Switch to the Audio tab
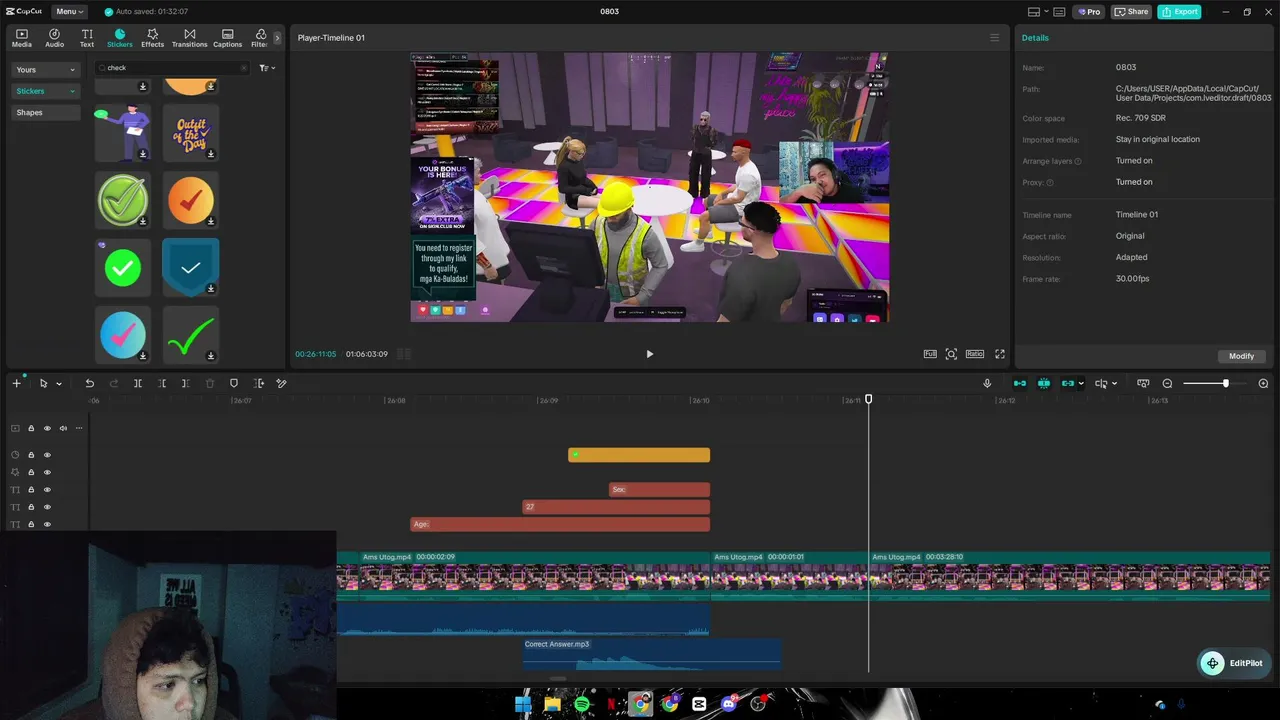This screenshot has height=720, width=1280. pos(54,38)
